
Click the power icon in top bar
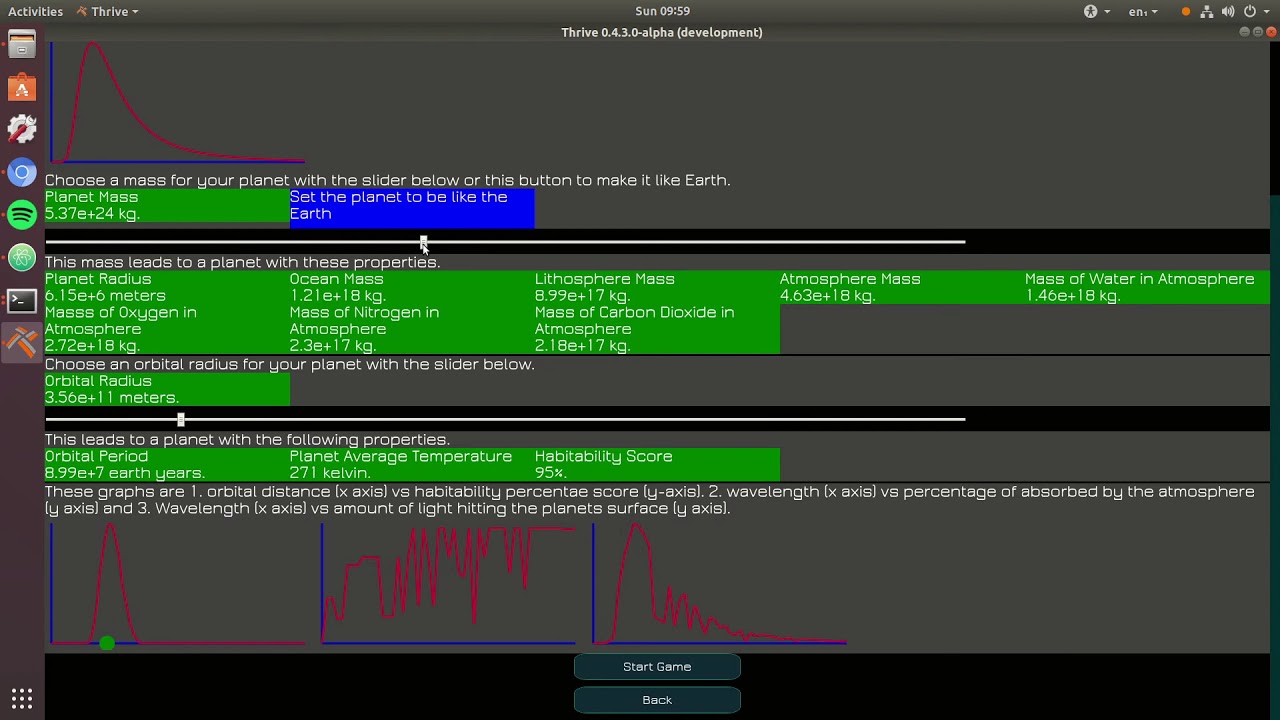(x=1250, y=11)
